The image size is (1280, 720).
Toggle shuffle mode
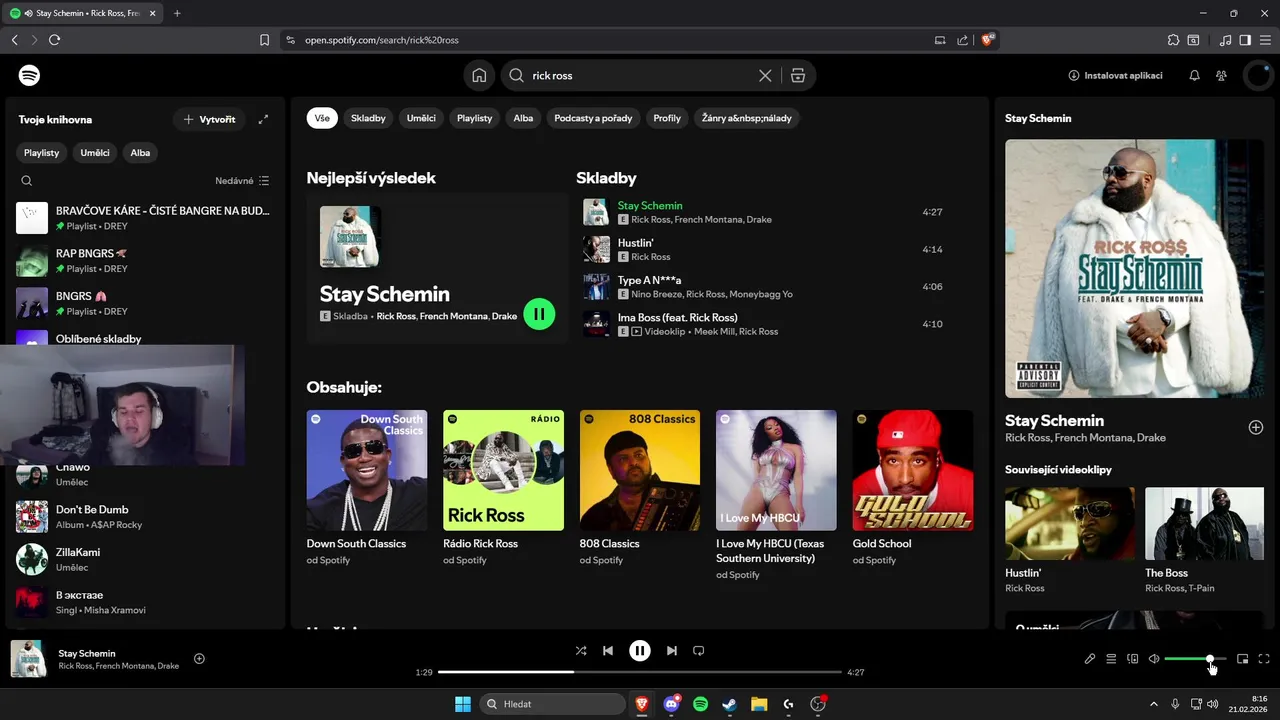coord(581,650)
